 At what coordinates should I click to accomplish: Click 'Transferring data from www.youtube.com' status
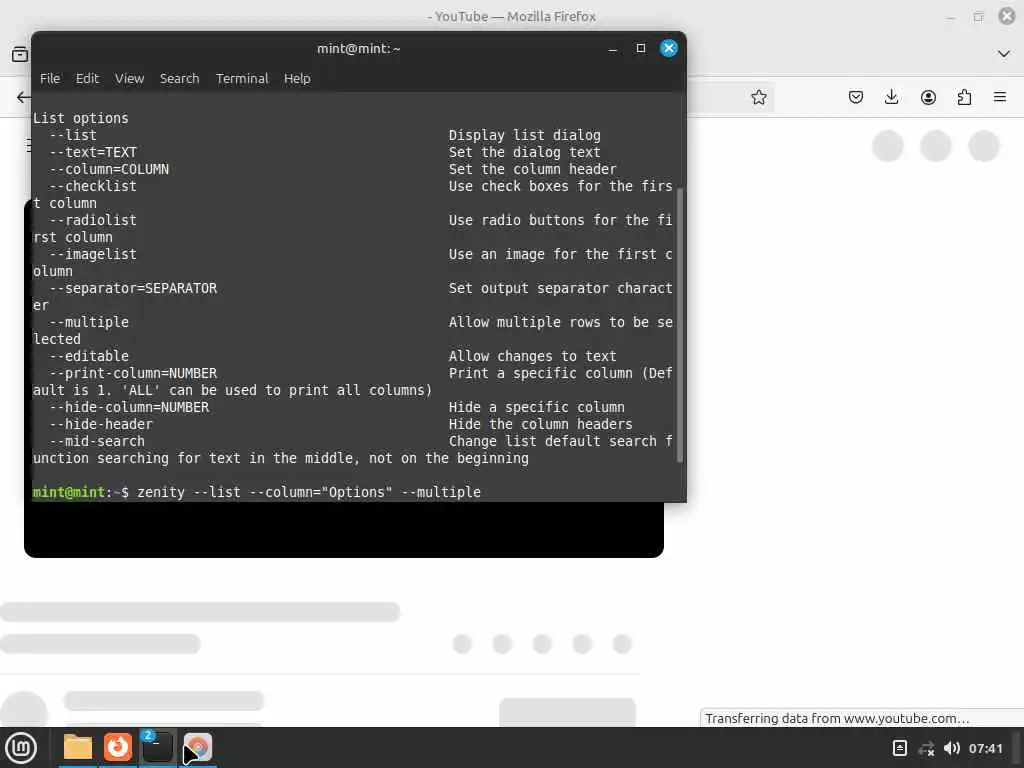(837, 718)
